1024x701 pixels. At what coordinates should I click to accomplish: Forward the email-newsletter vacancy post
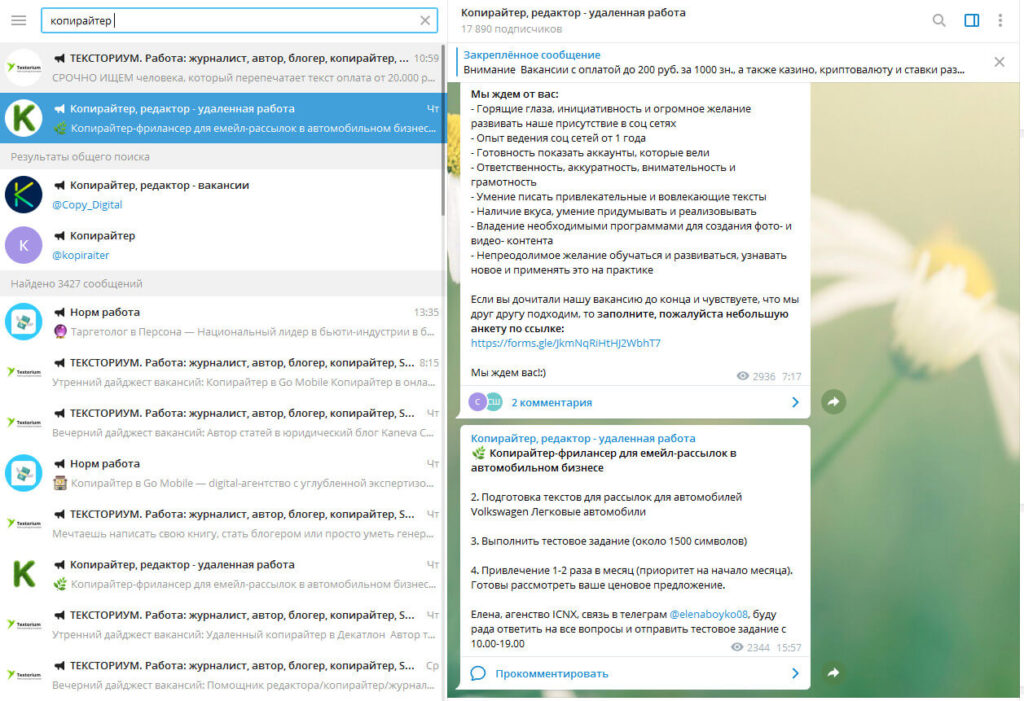833,673
